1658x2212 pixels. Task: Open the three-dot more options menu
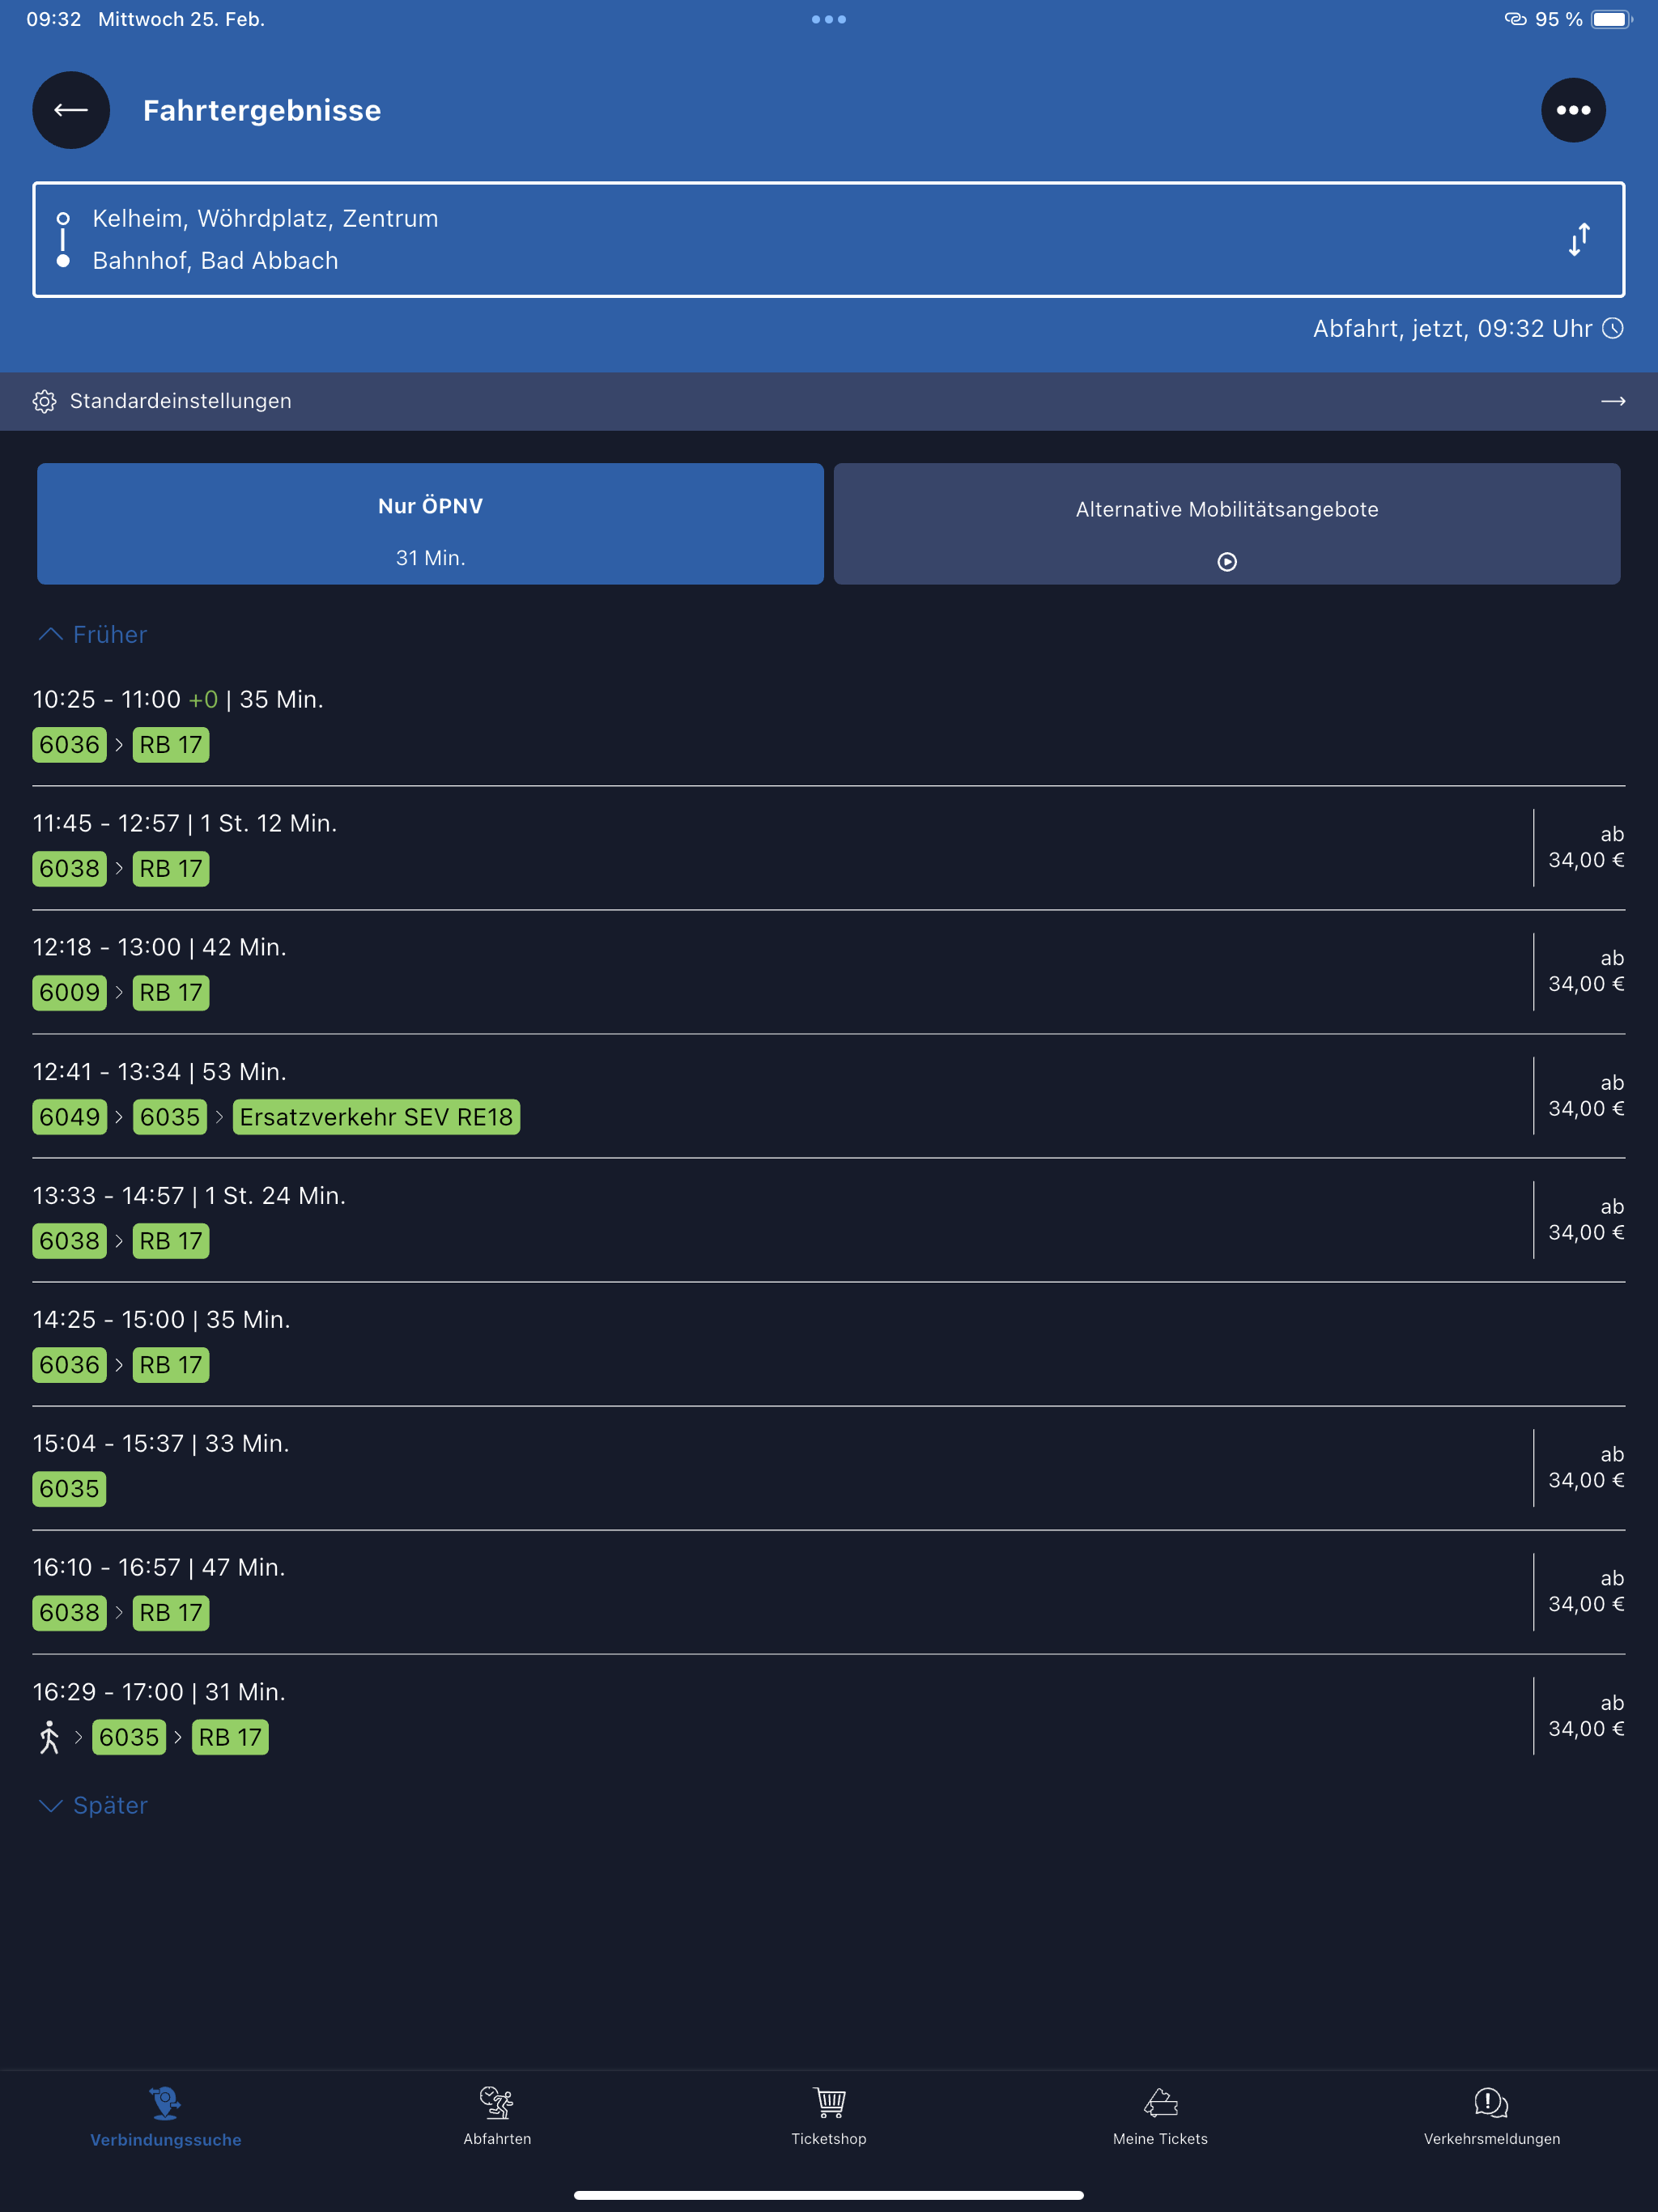(1573, 110)
